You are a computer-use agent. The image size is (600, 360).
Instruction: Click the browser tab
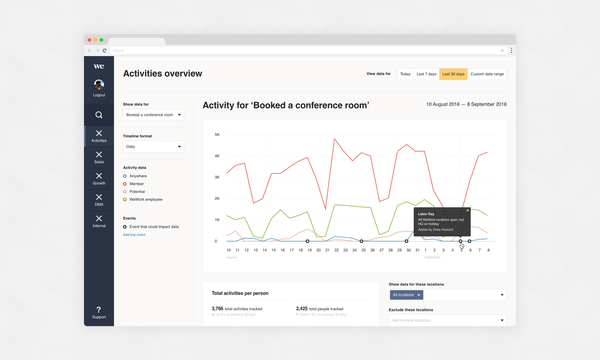137,41
